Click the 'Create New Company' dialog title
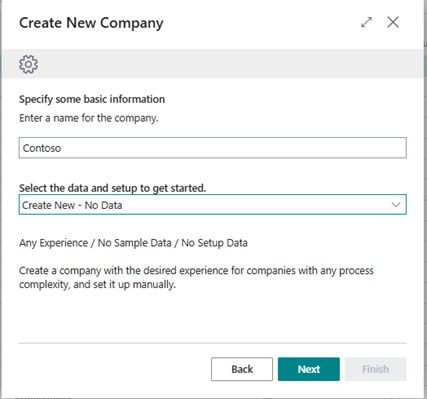This screenshot has height=399, width=427. tap(91, 23)
